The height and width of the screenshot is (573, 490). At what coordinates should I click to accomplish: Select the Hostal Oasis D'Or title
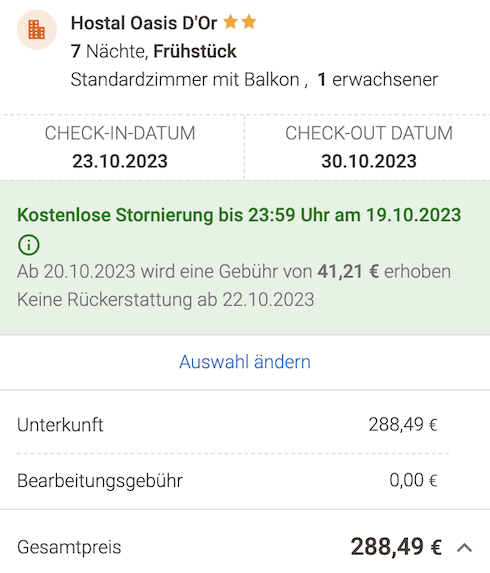pos(144,23)
